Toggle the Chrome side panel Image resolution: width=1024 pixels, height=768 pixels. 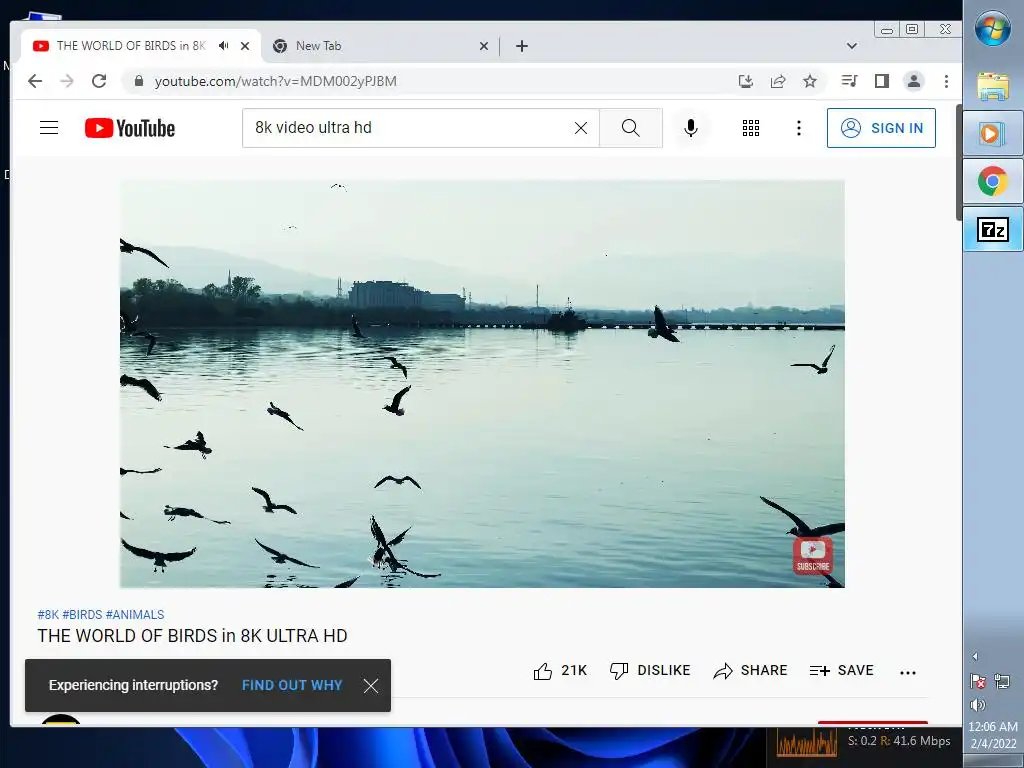(882, 81)
